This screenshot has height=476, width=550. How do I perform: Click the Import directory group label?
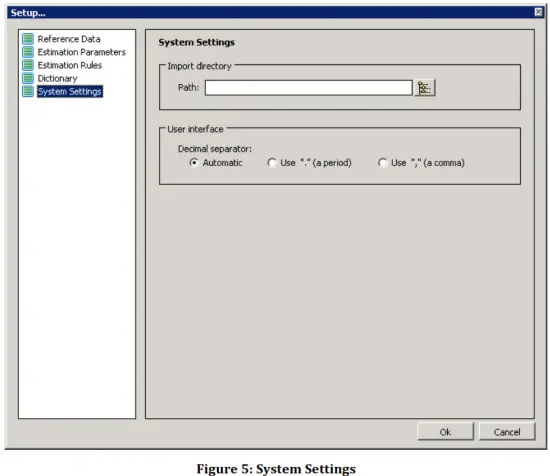(x=199, y=66)
